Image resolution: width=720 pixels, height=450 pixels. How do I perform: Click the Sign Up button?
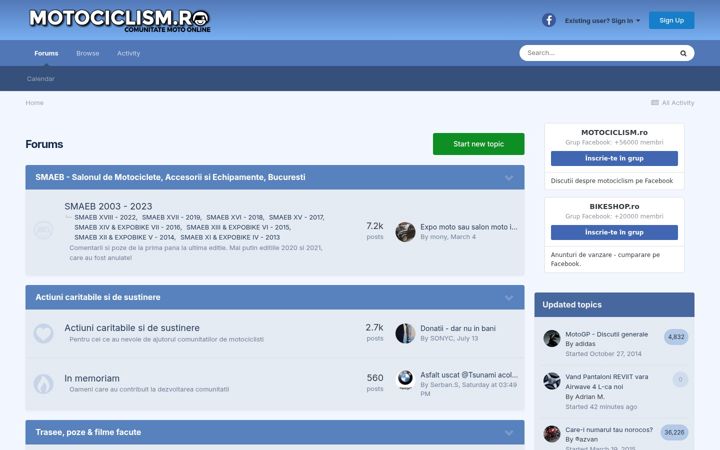click(671, 21)
